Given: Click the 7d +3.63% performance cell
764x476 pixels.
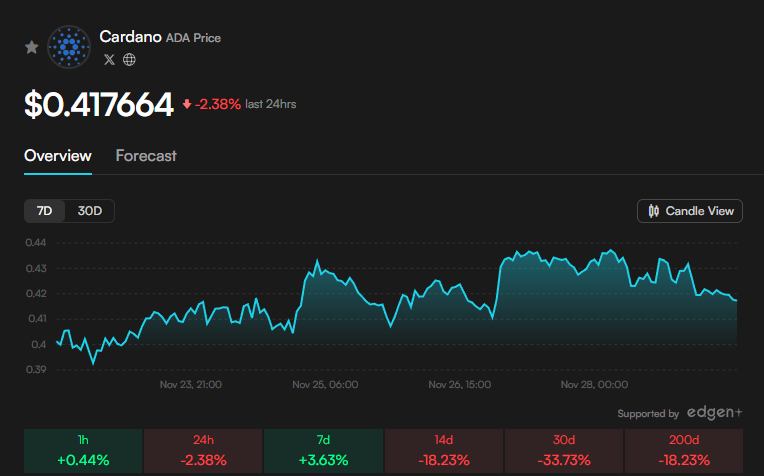Looking at the screenshot, I should click(323, 451).
